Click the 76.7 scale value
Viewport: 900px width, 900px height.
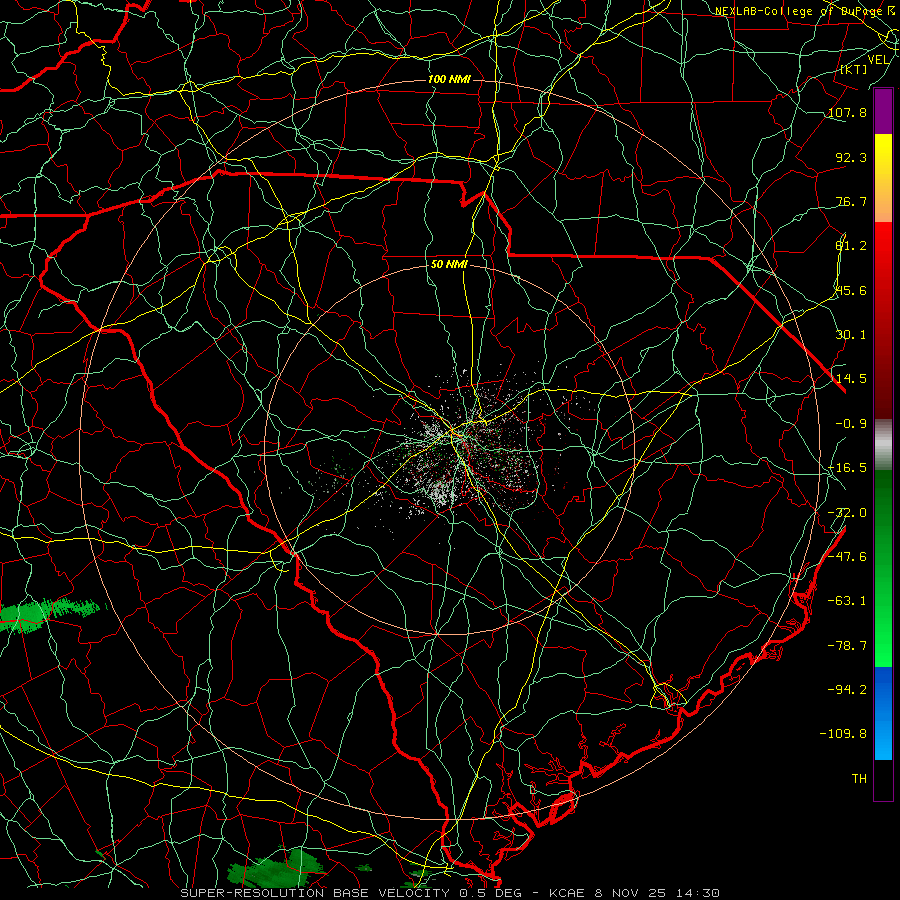pyautogui.click(x=851, y=201)
